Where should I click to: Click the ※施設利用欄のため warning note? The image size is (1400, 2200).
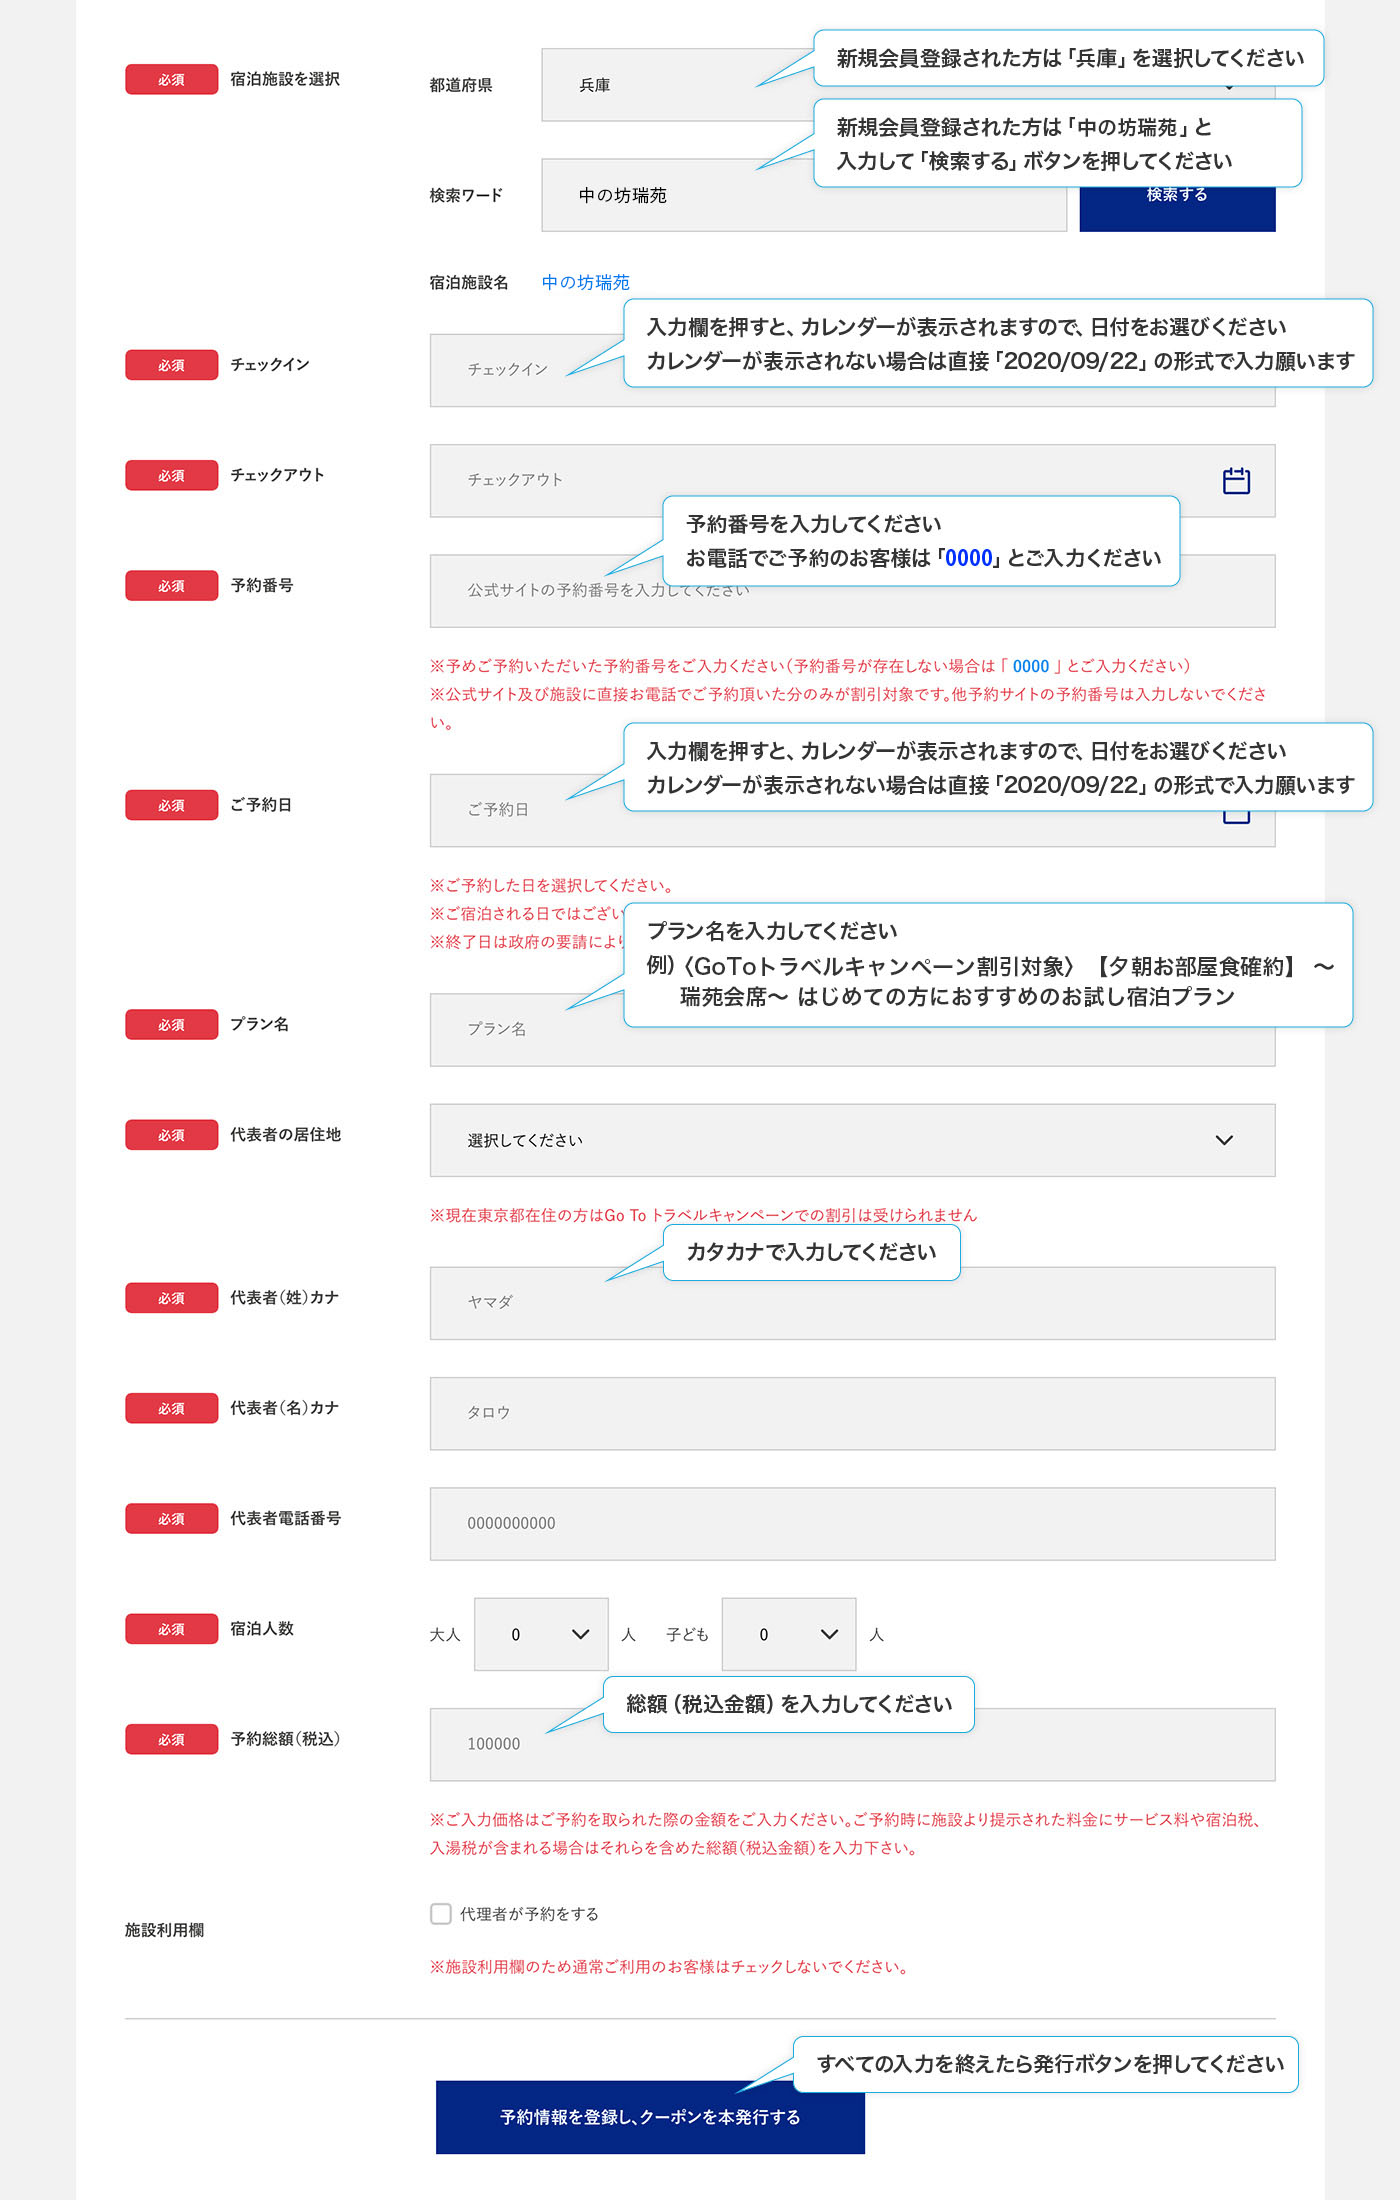(669, 1966)
